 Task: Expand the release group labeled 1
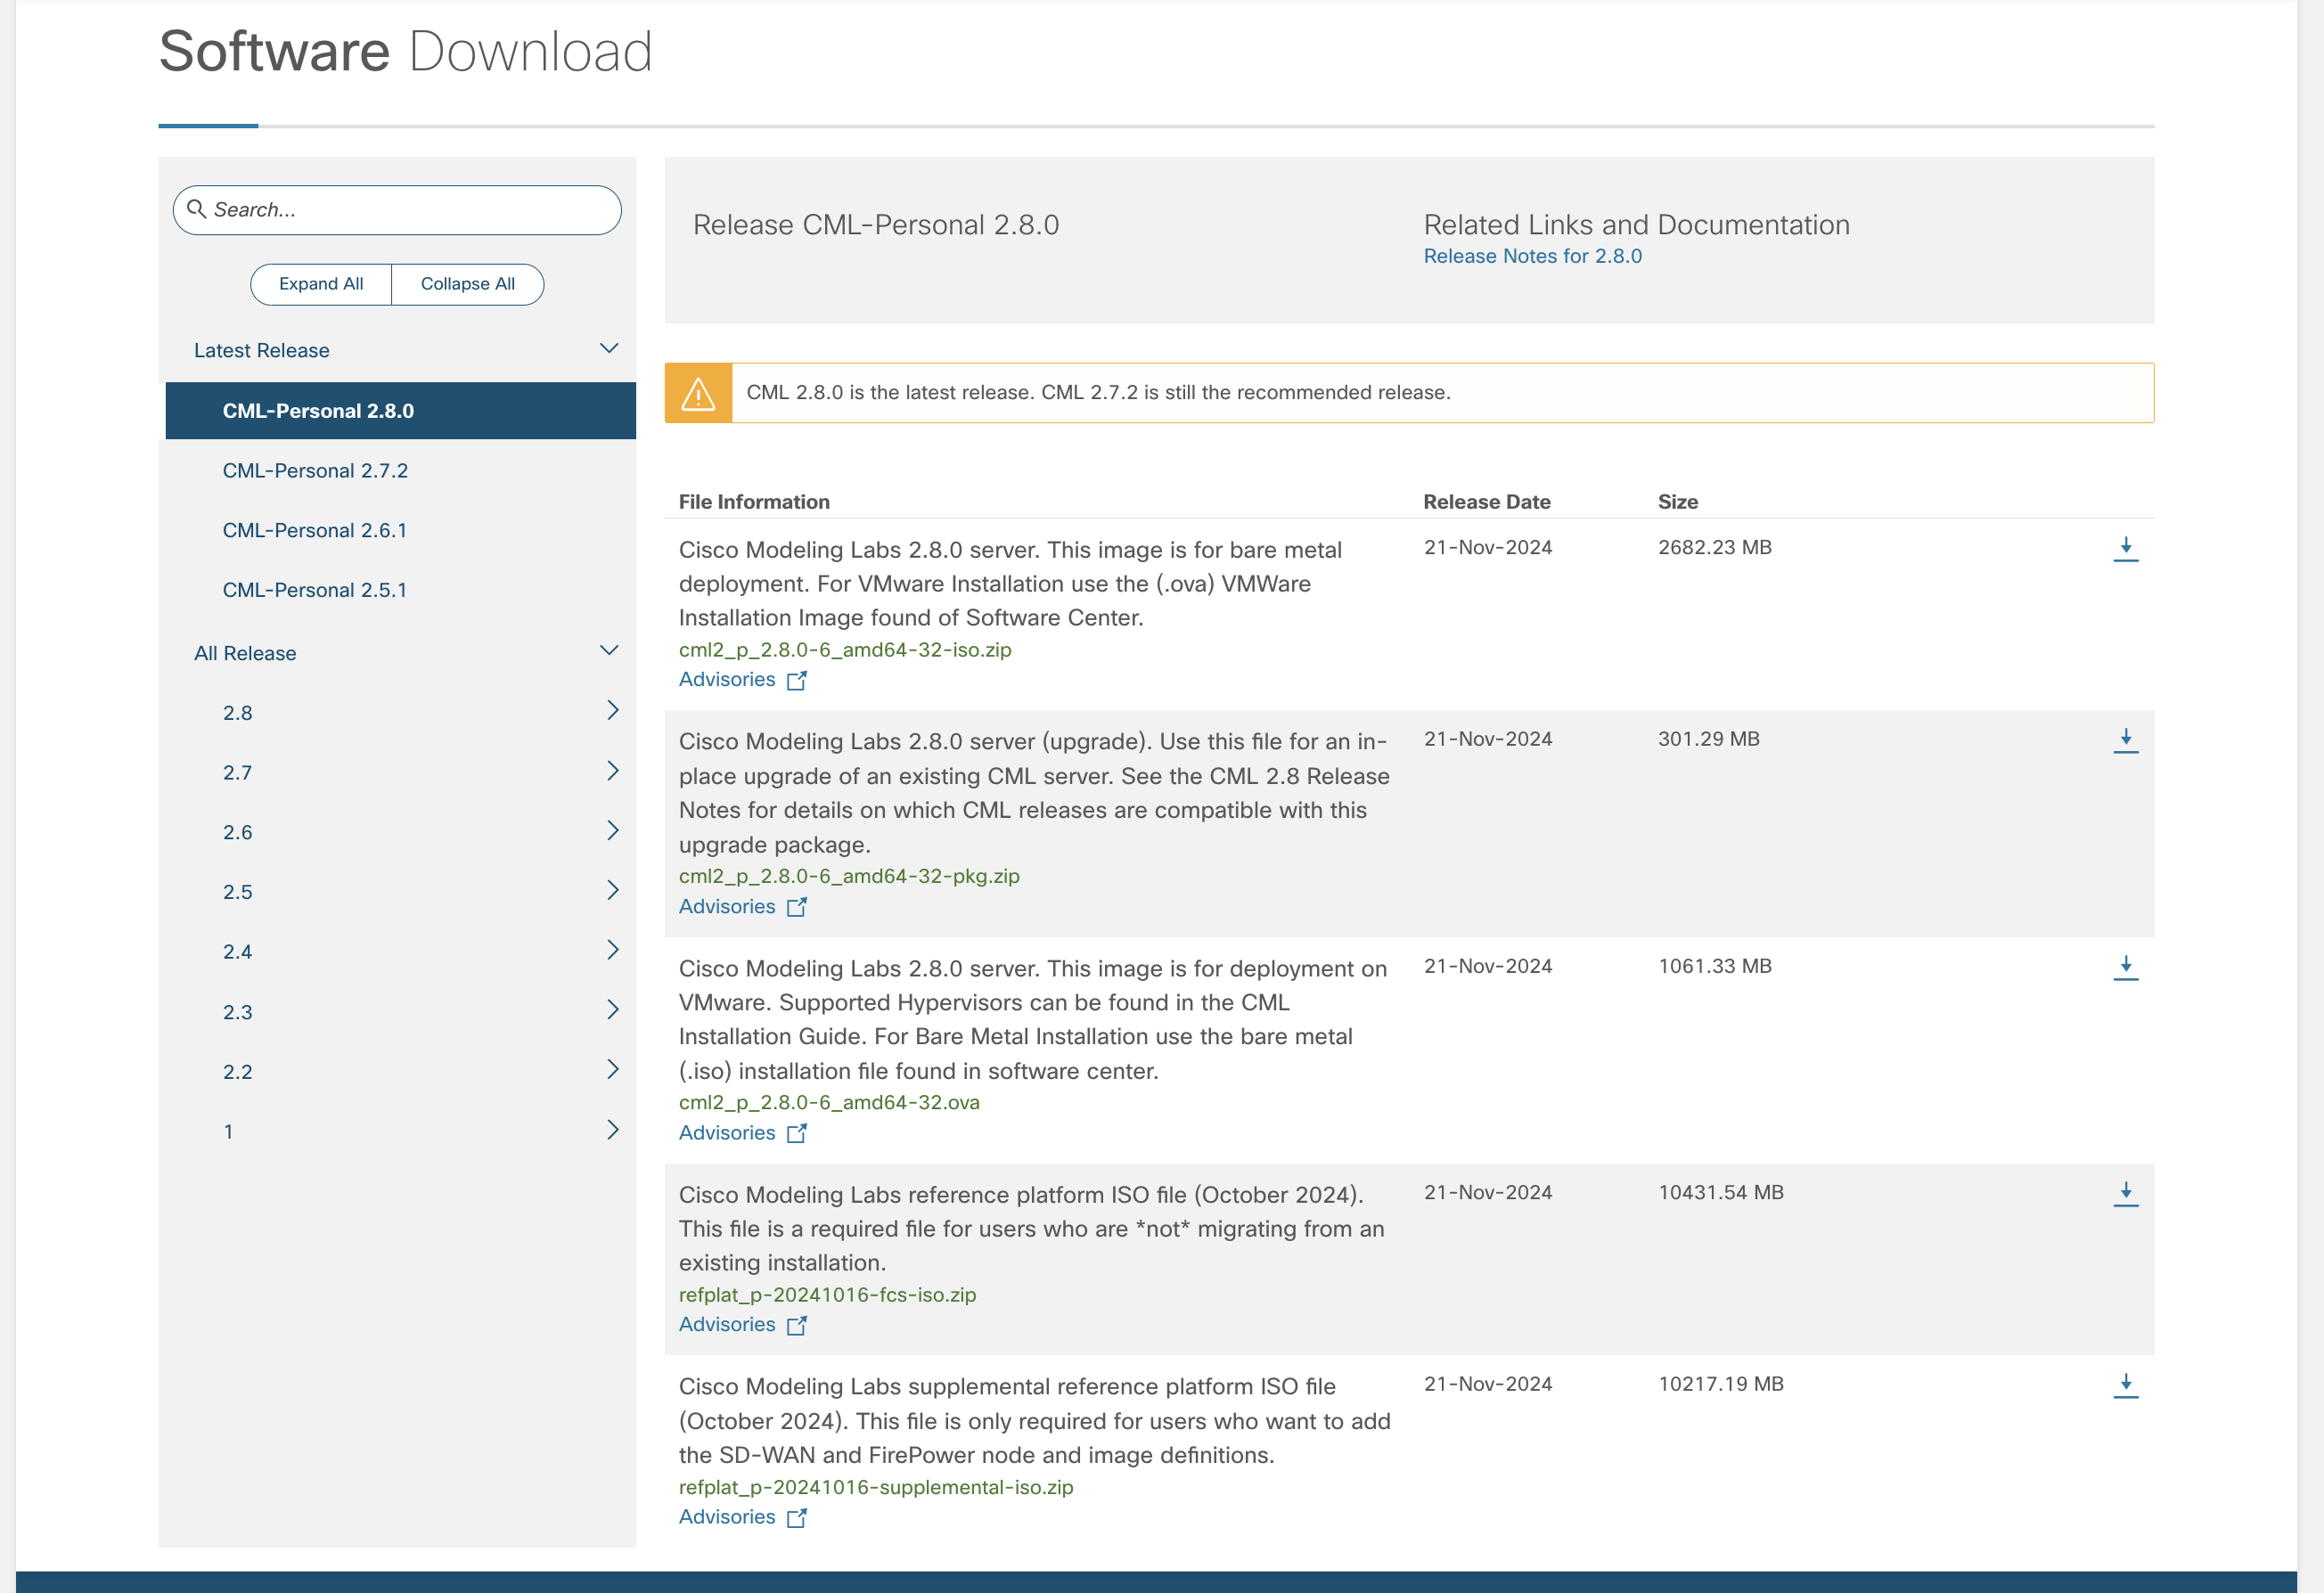(612, 1130)
